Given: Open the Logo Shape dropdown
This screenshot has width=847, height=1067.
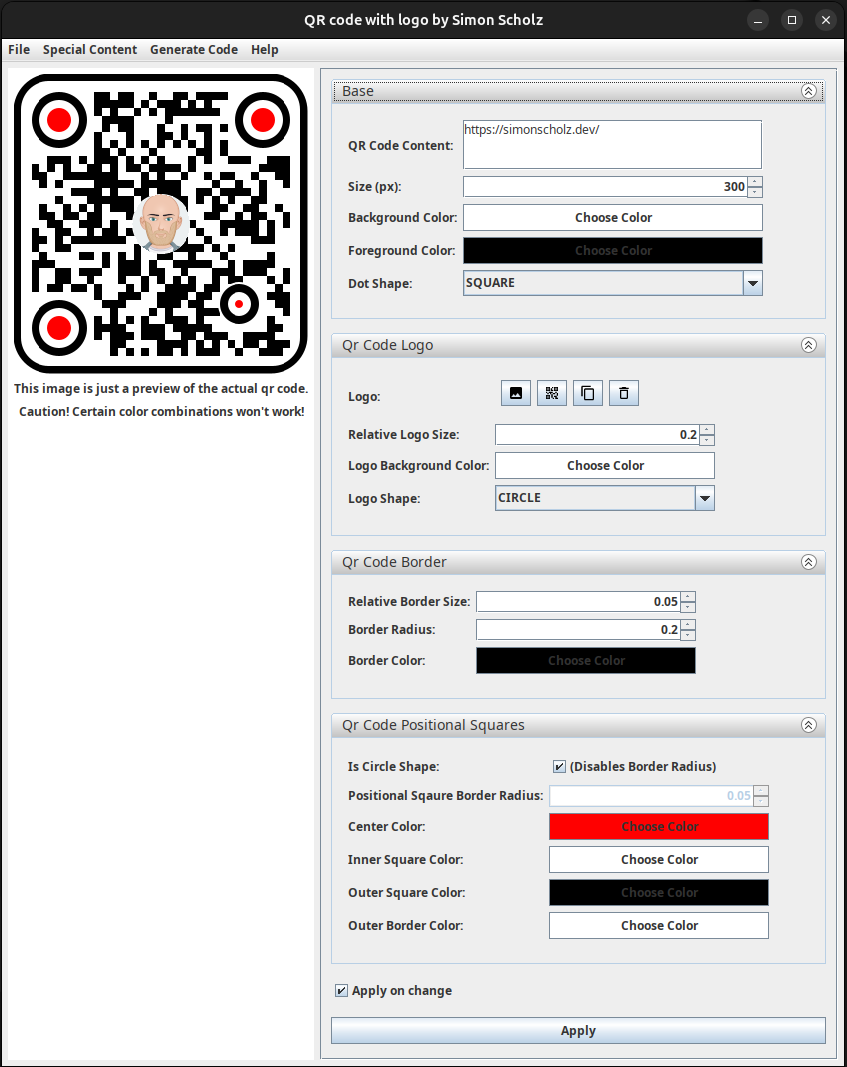Looking at the screenshot, I should (705, 498).
